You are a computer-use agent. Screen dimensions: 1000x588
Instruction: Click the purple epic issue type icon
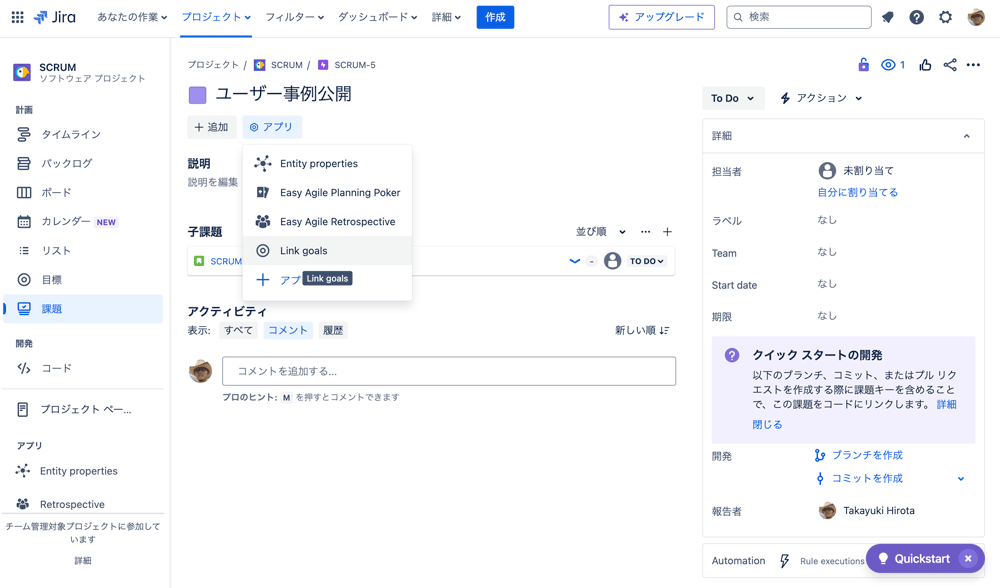click(198, 95)
